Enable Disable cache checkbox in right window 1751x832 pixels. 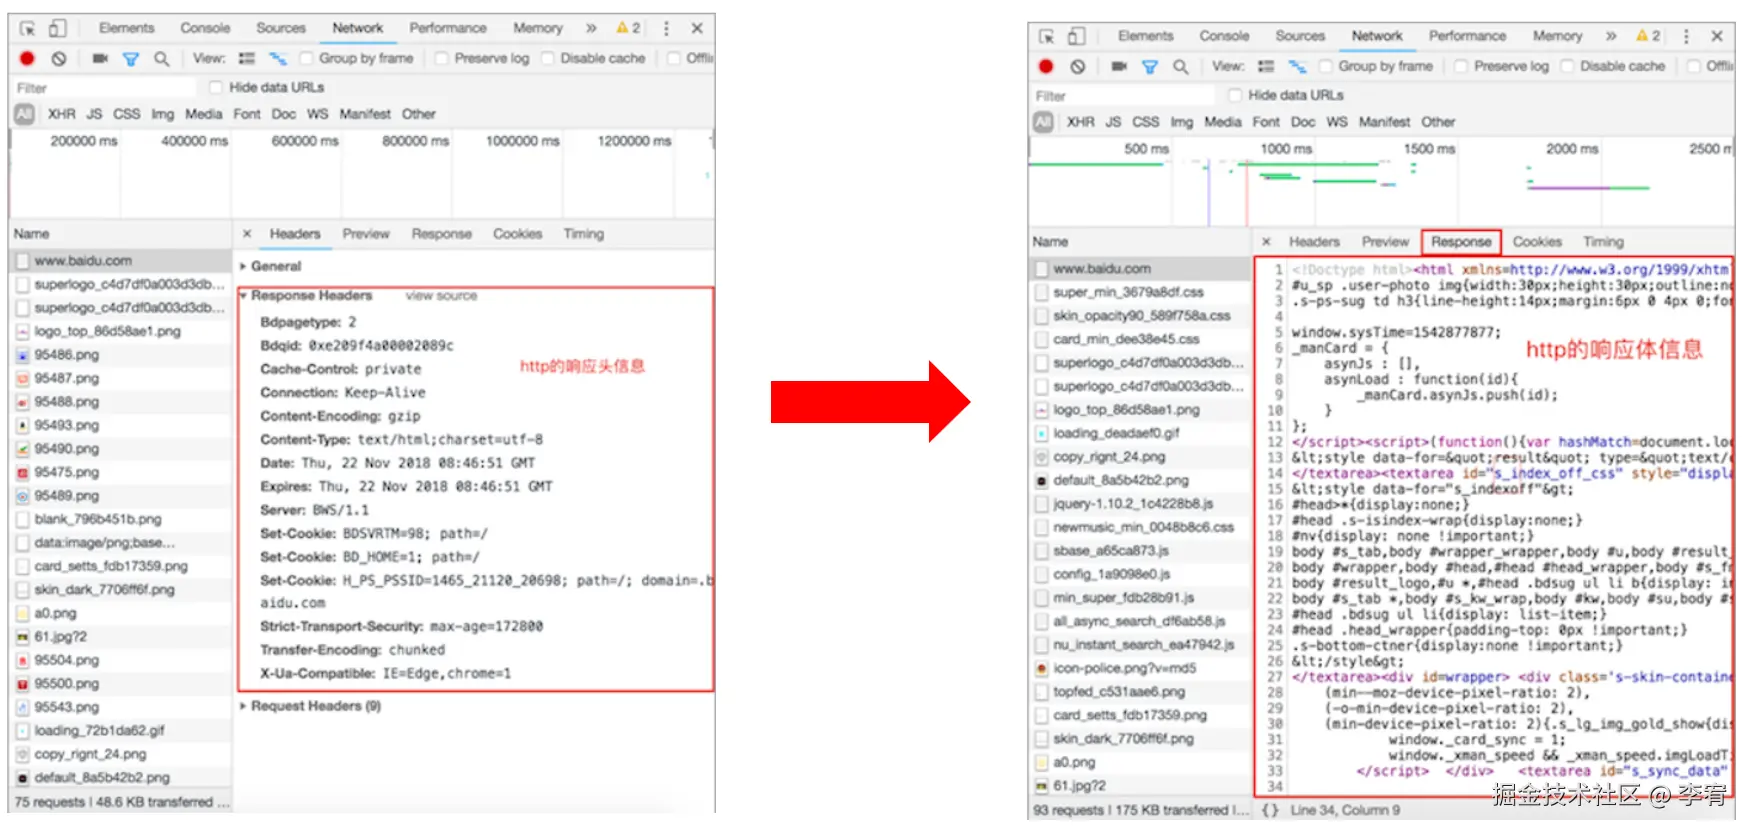tap(1567, 66)
